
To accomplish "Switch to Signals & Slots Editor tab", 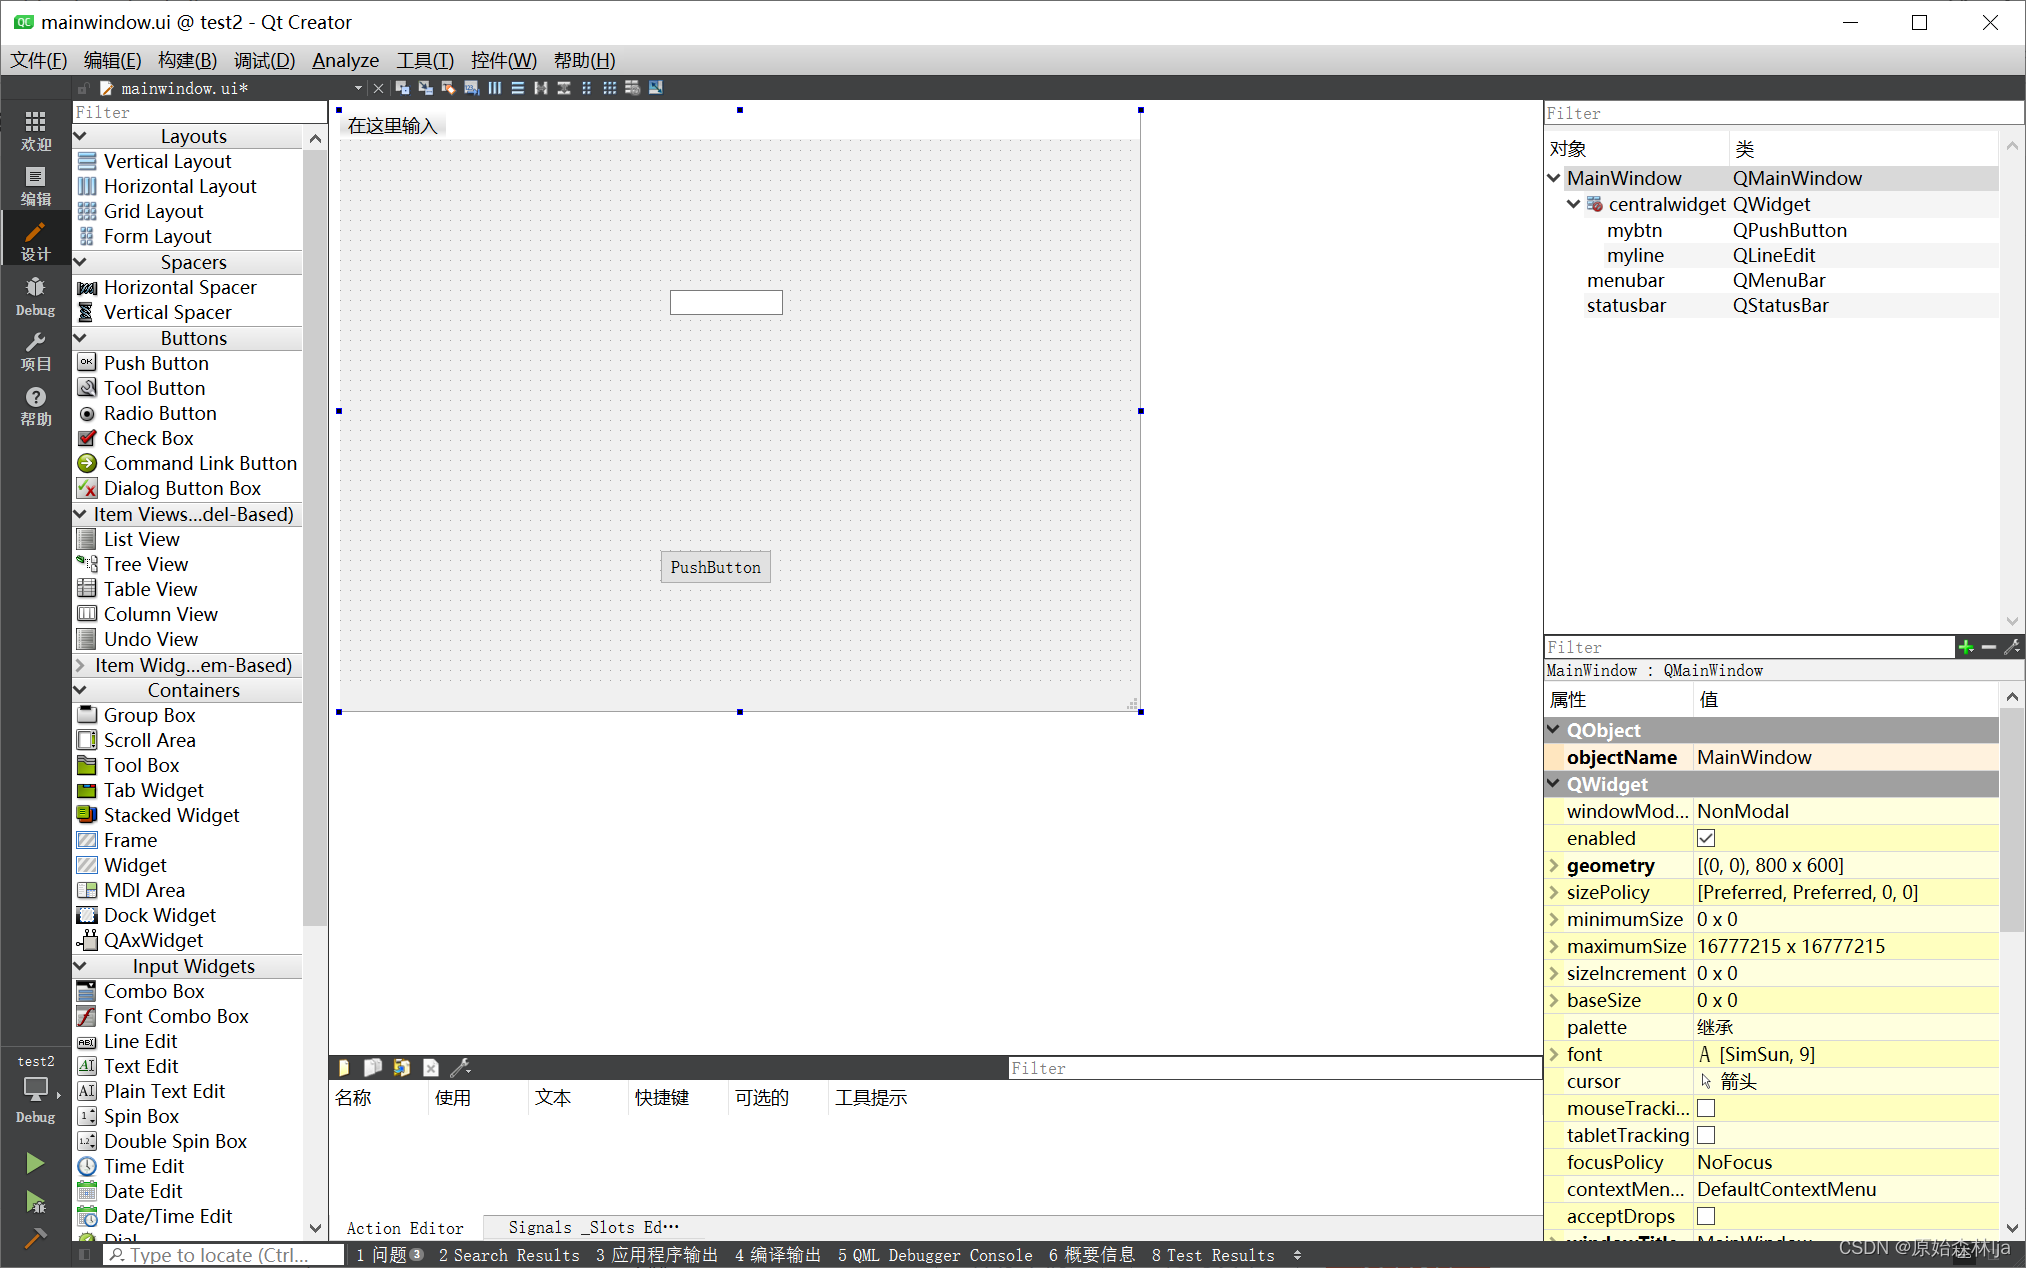I will click(x=592, y=1227).
